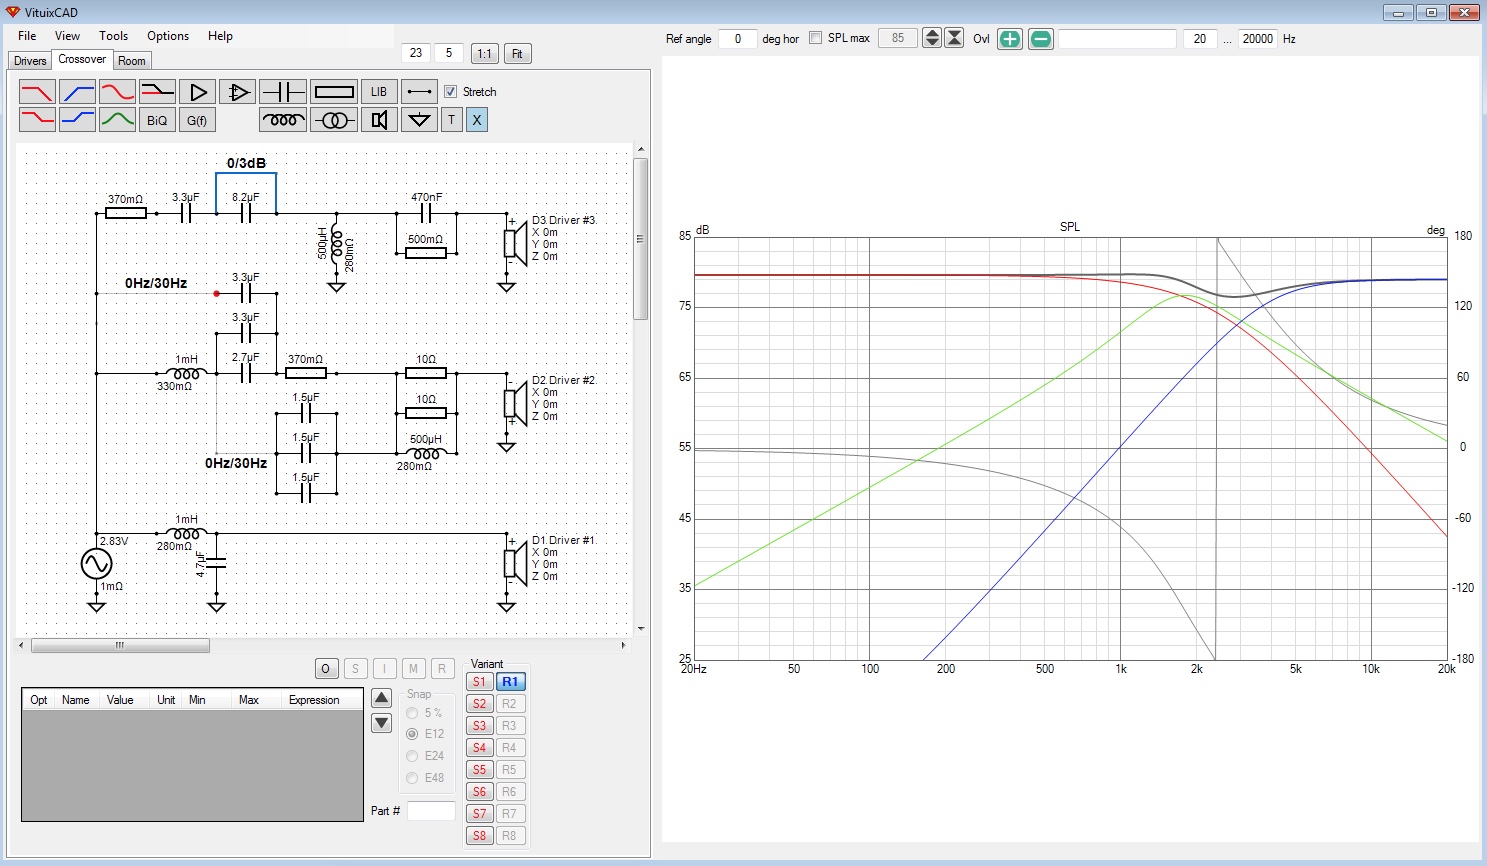Switch to the Room tab
This screenshot has width=1487, height=866.
click(x=132, y=61)
